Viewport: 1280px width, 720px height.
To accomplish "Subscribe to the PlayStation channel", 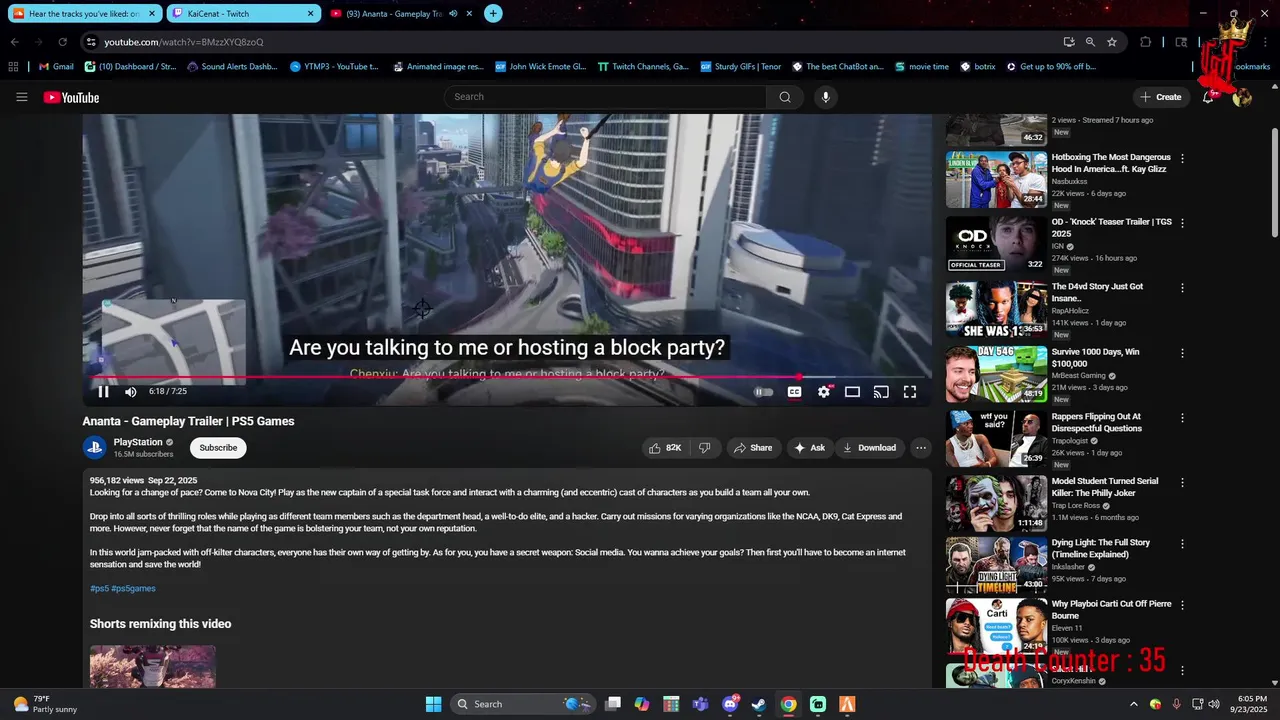I will [x=218, y=448].
